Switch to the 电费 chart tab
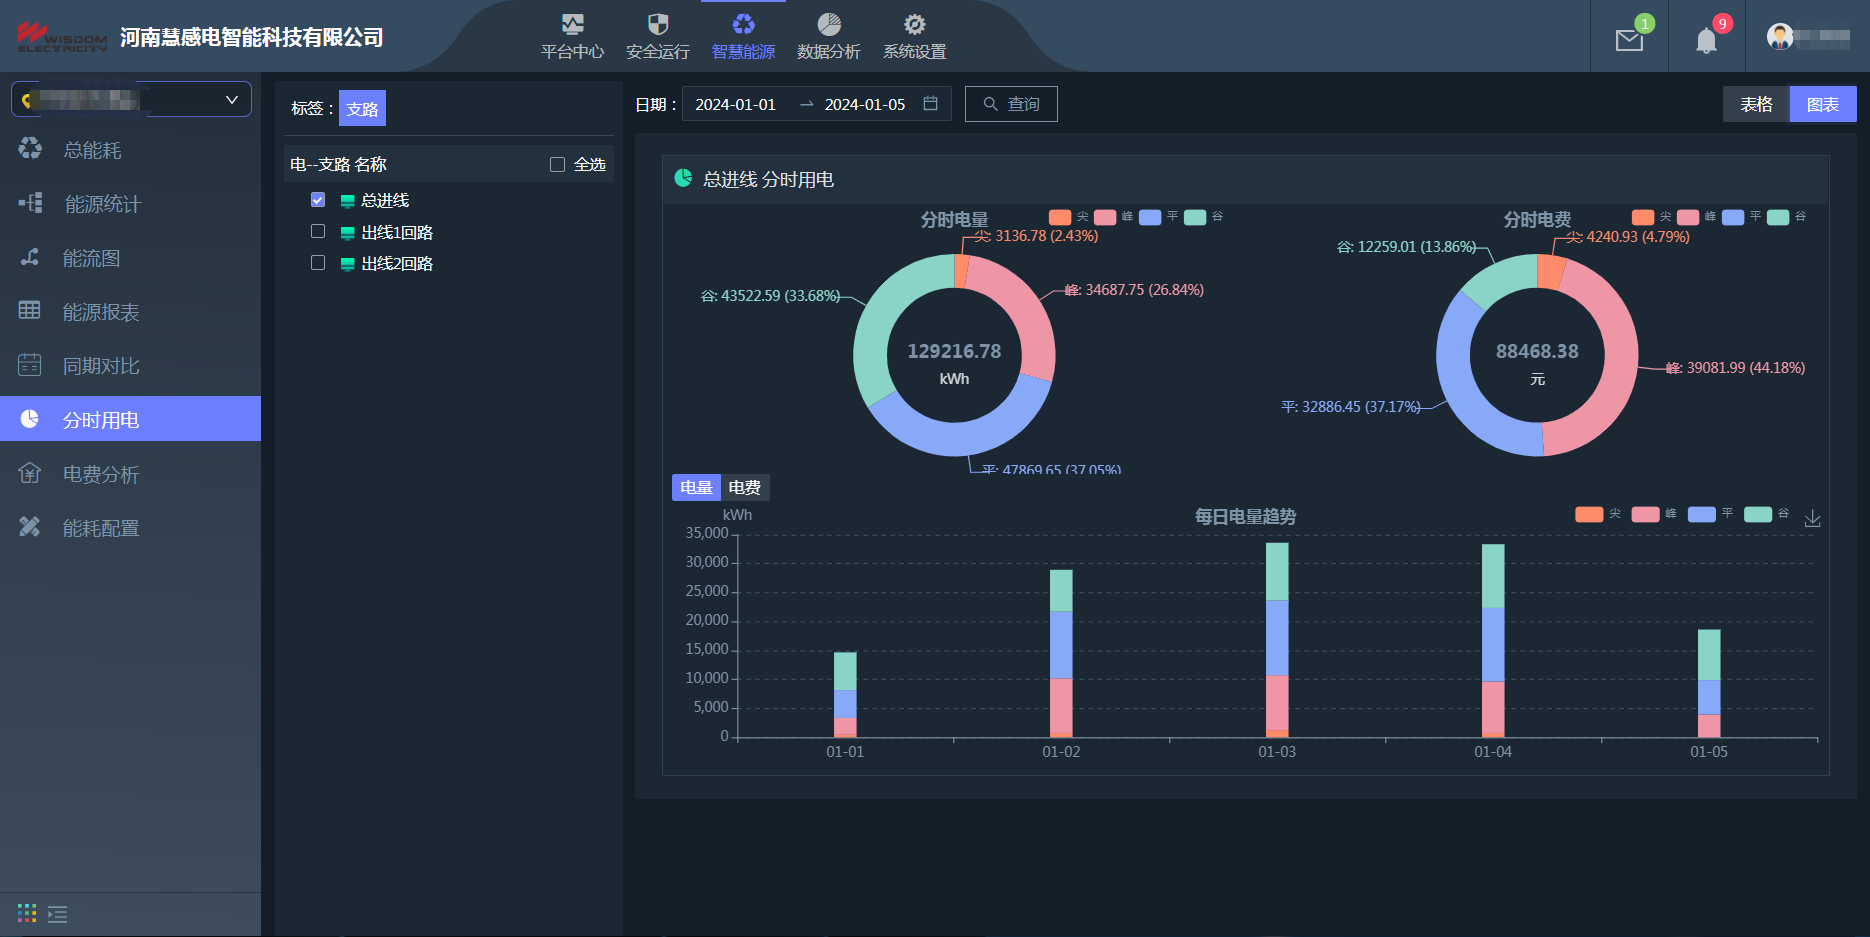The width and height of the screenshot is (1870, 937). point(744,487)
